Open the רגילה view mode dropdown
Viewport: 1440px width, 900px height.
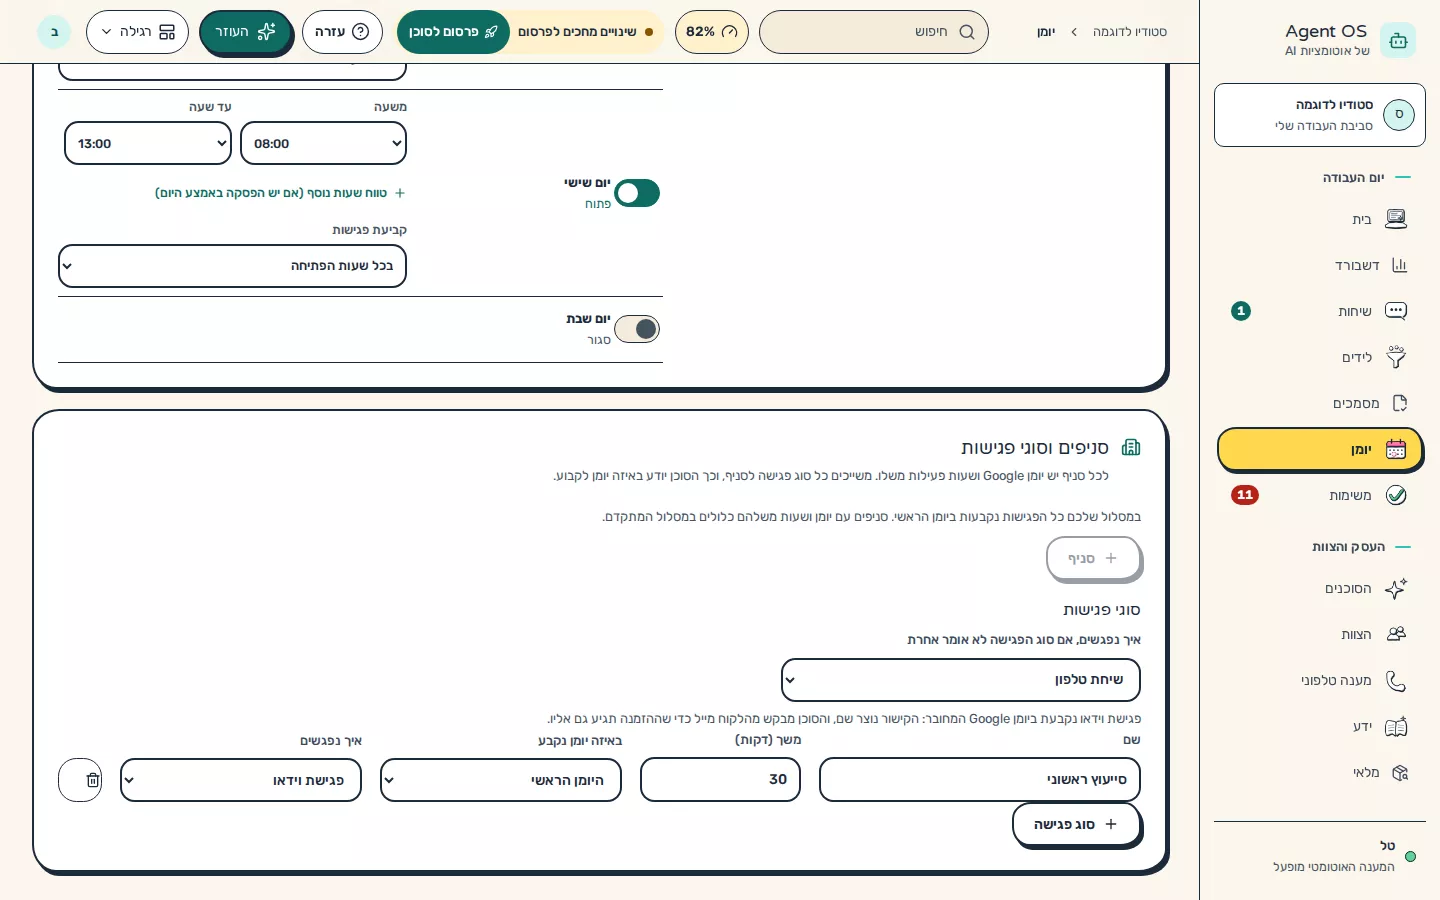[x=137, y=32]
